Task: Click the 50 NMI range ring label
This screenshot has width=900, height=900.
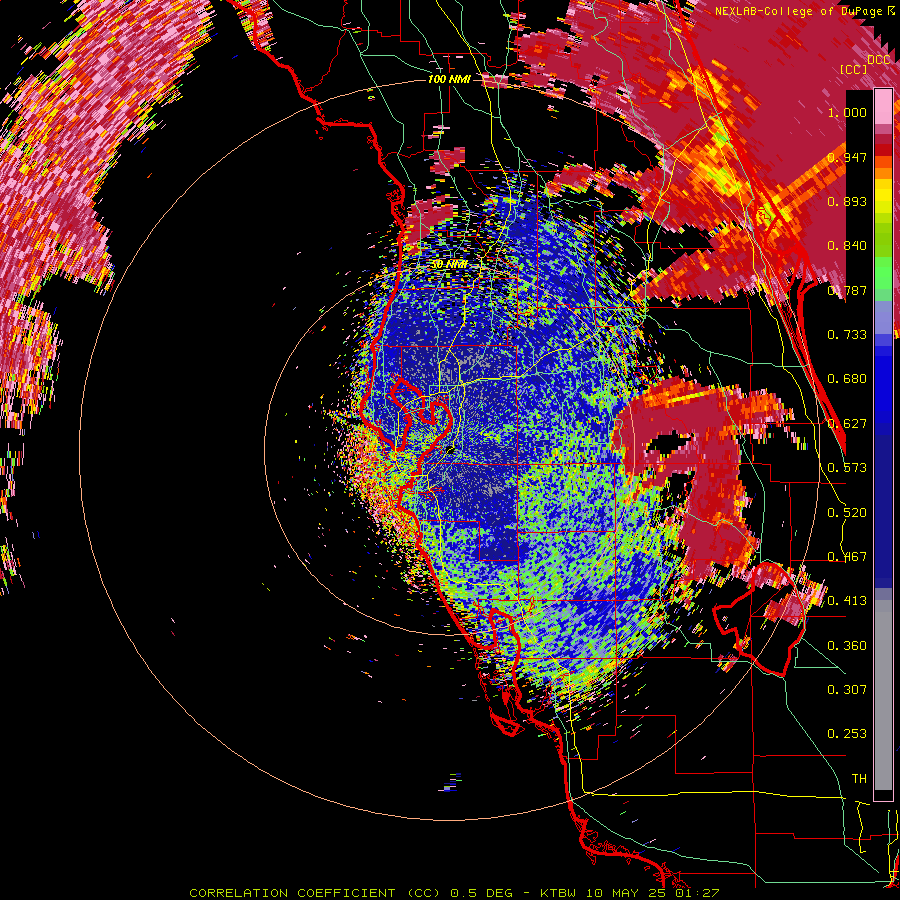Action: pyautogui.click(x=449, y=265)
